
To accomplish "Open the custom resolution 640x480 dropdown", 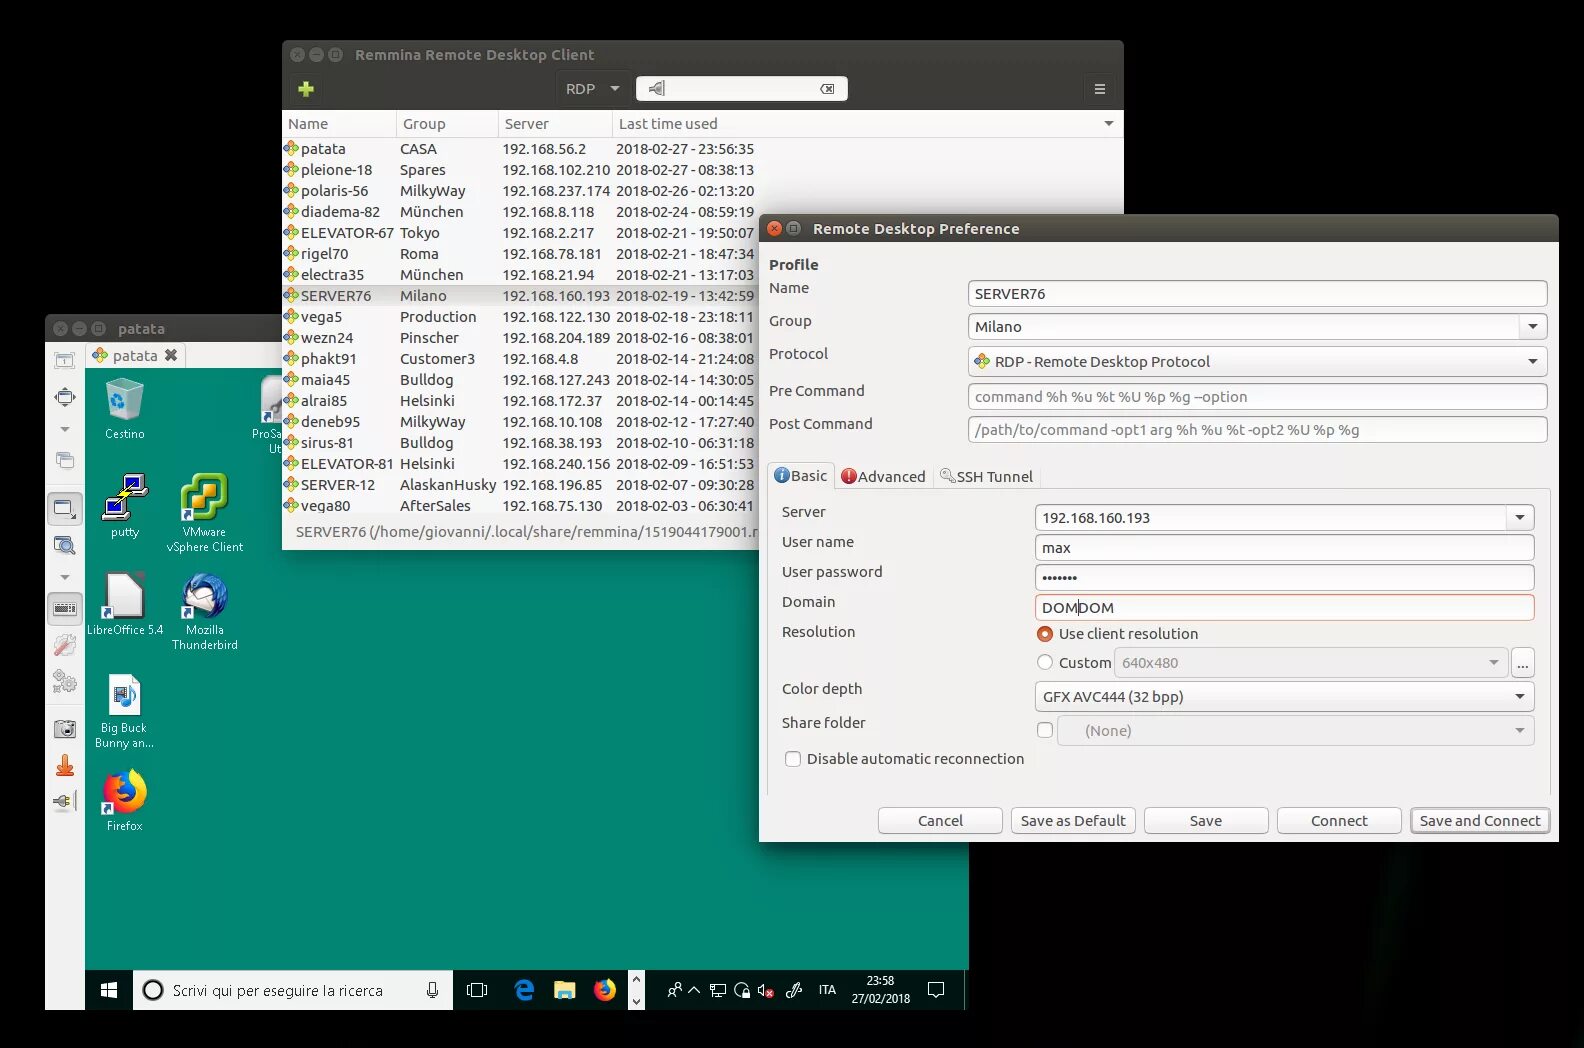I will pyautogui.click(x=1309, y=663).
